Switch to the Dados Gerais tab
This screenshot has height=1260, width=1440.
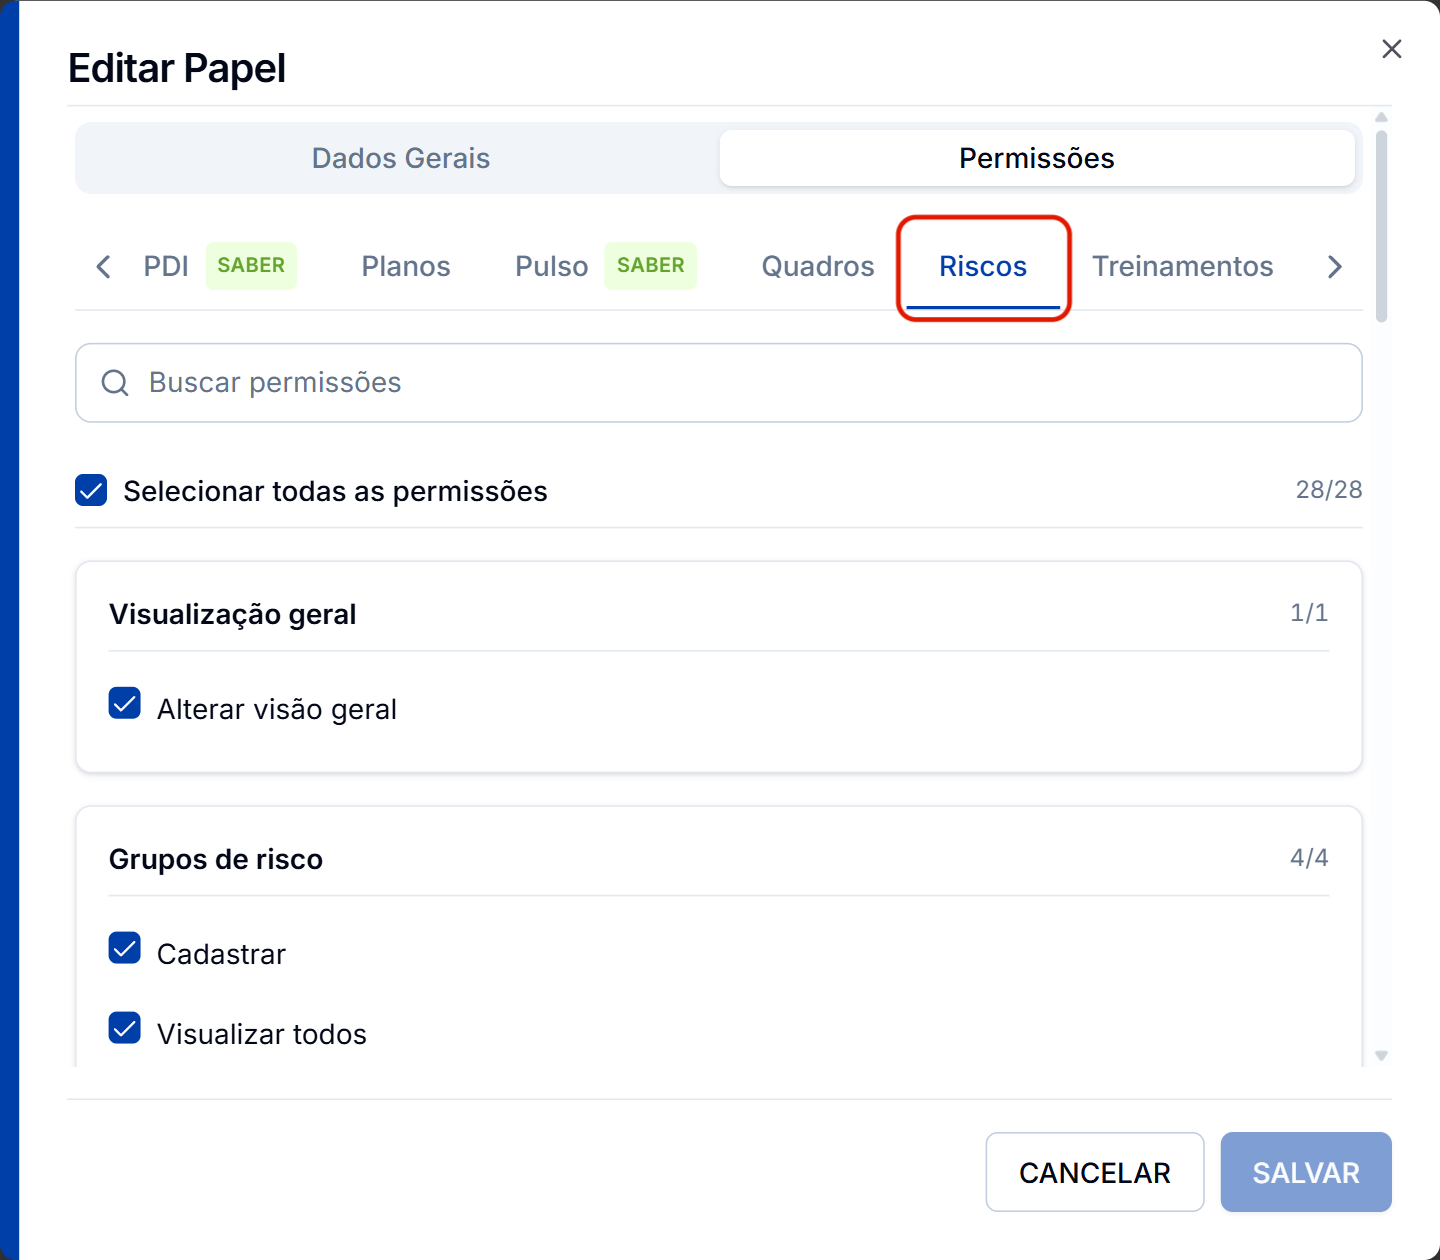tap(400, 158)
